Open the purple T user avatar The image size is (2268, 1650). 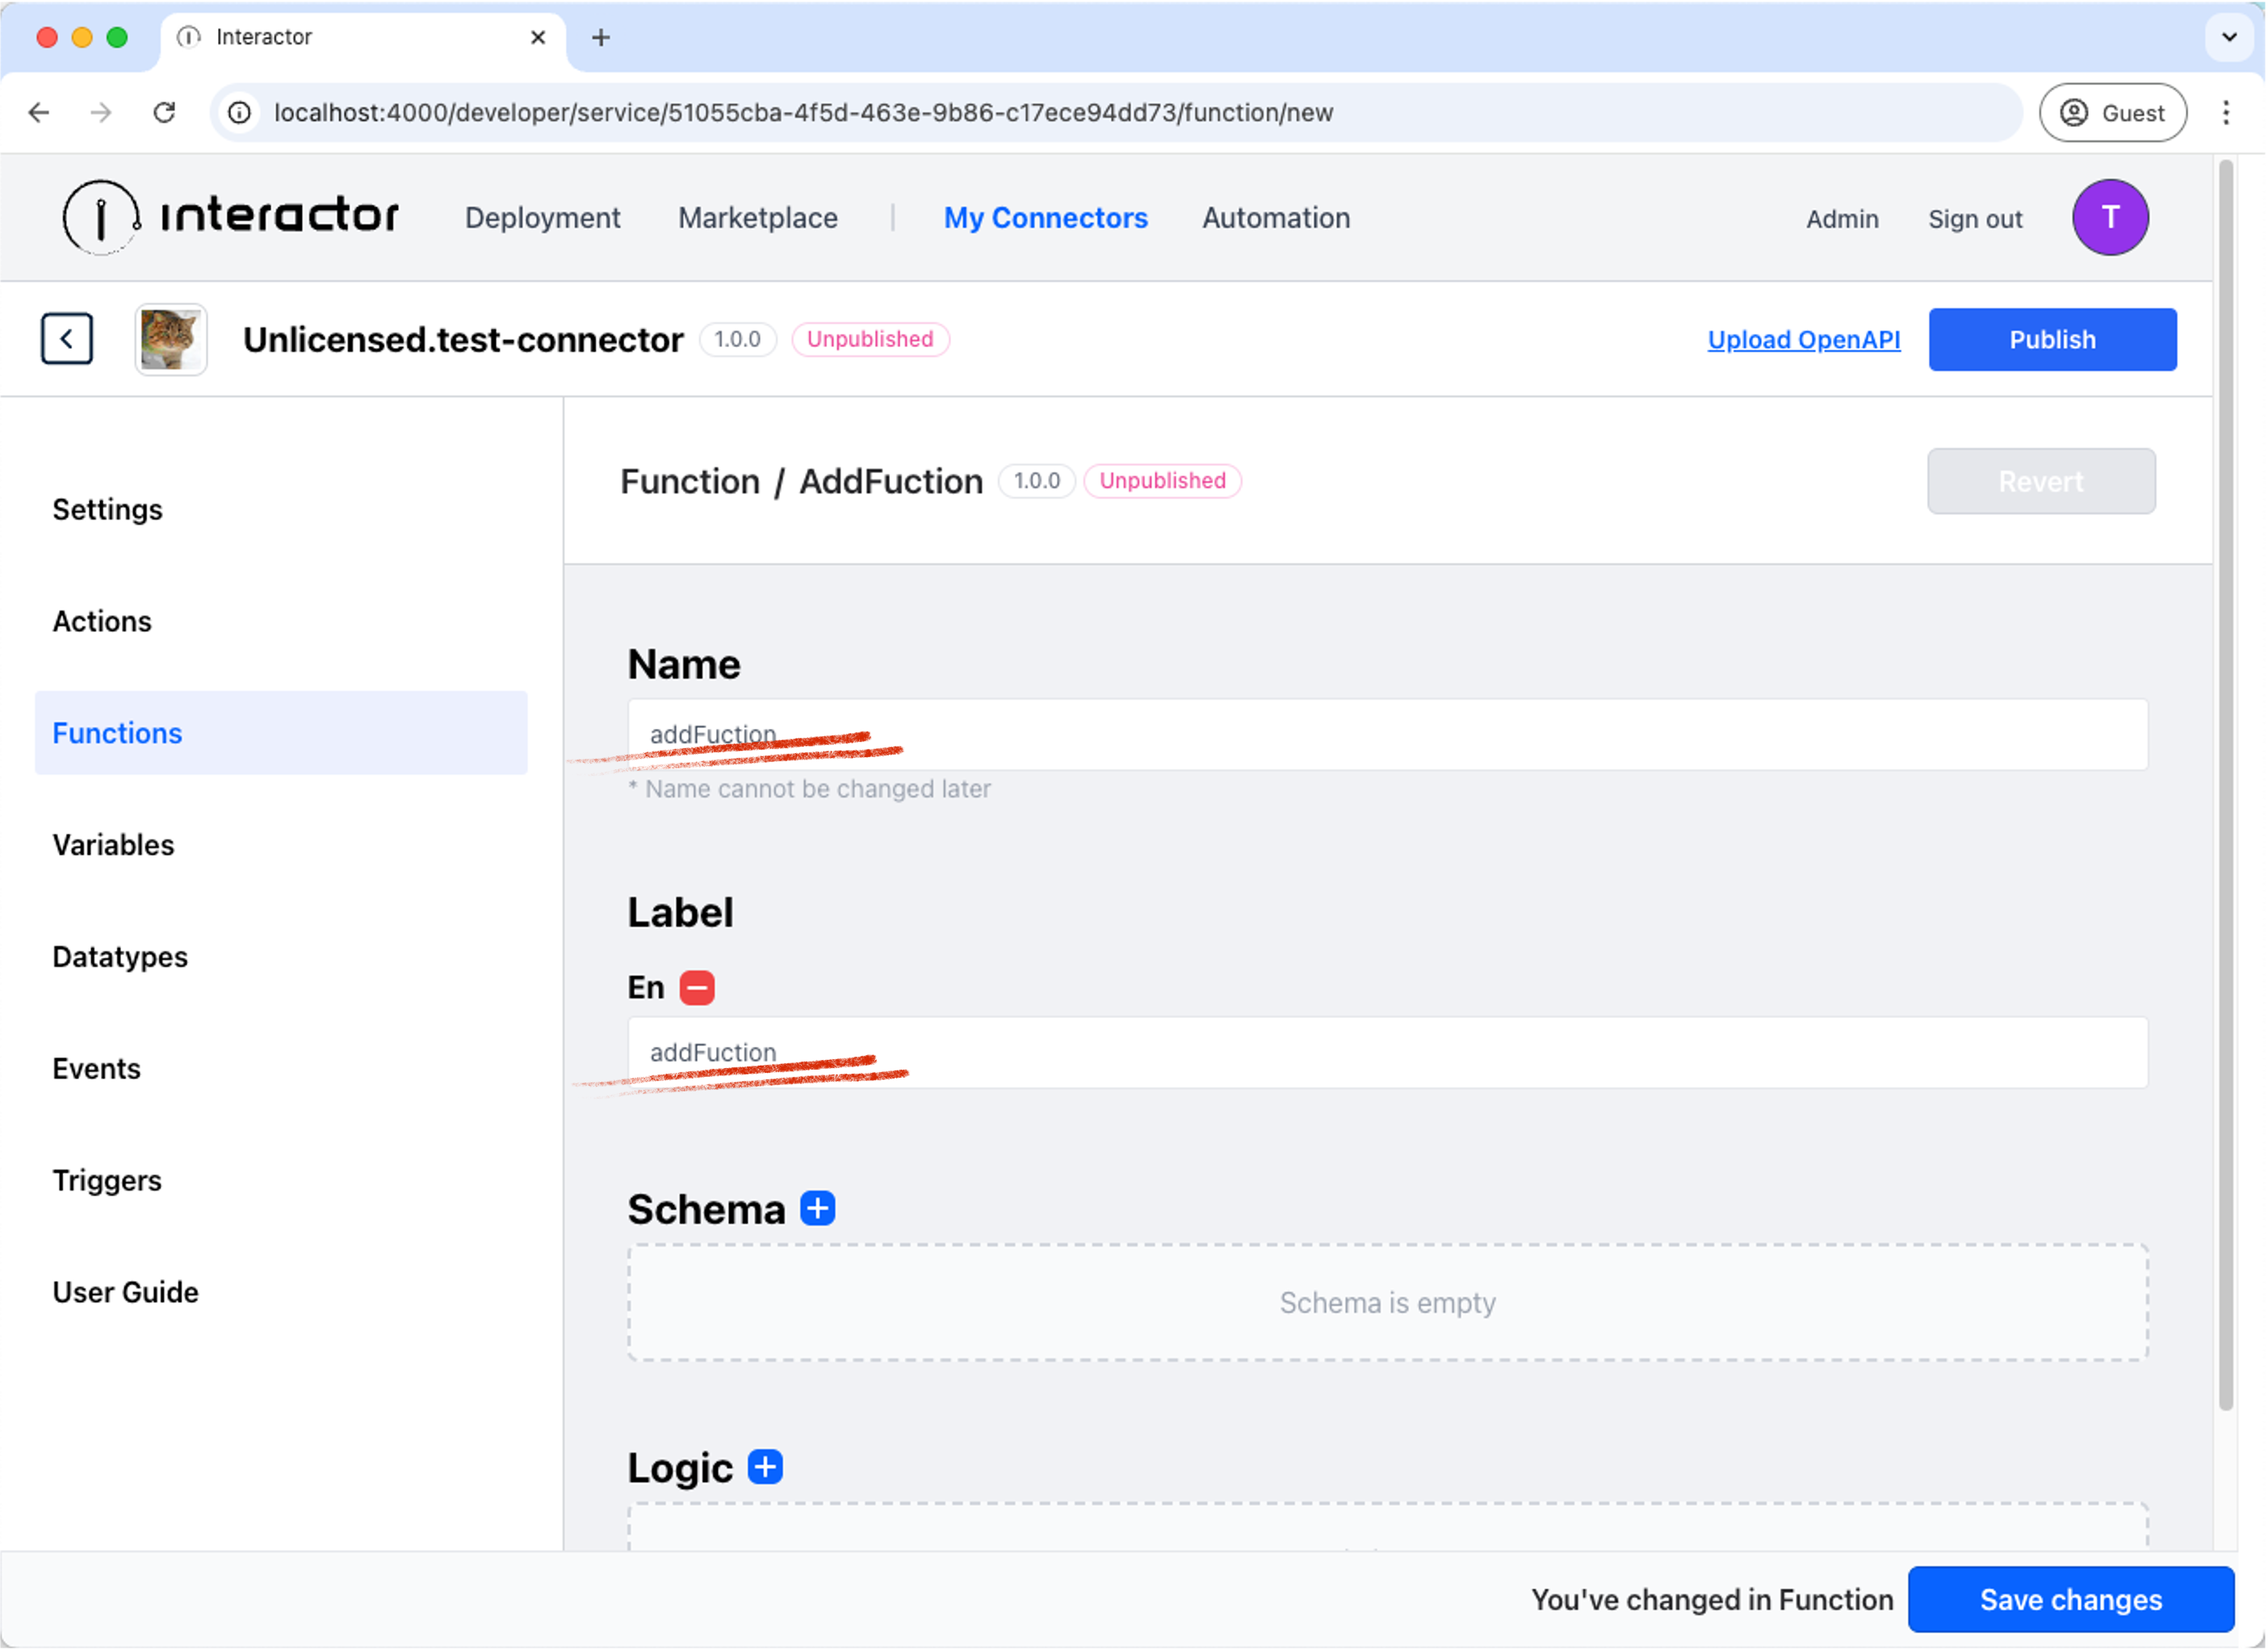(x=2111, y=217)
